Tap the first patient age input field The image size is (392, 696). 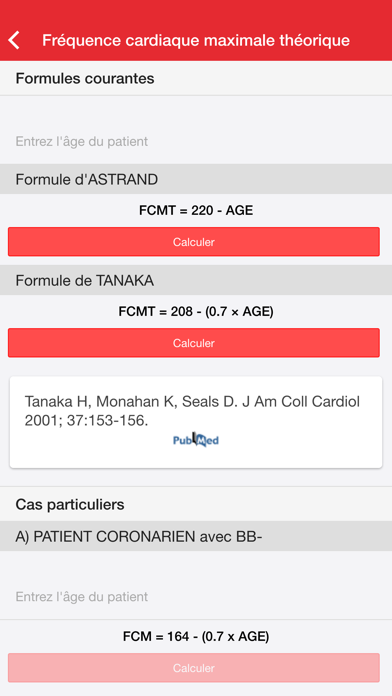click(196, 142)
